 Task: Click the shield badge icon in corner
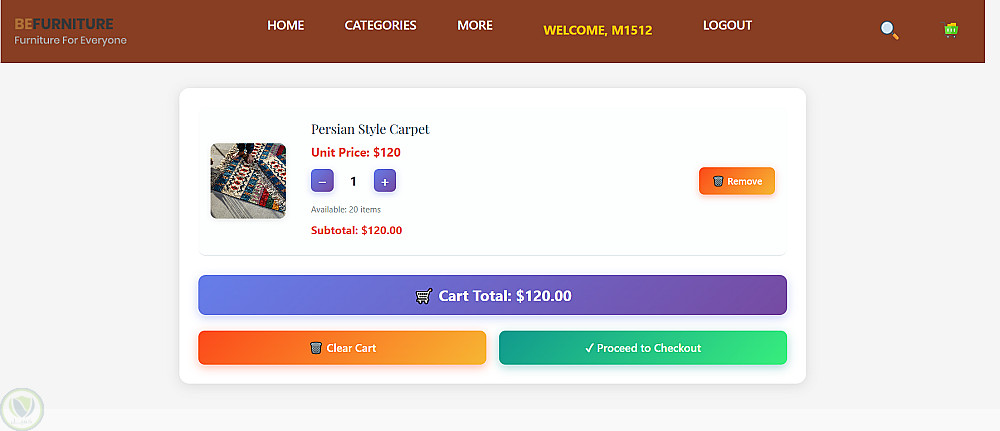pyautogui.click(x=22, y=409)
